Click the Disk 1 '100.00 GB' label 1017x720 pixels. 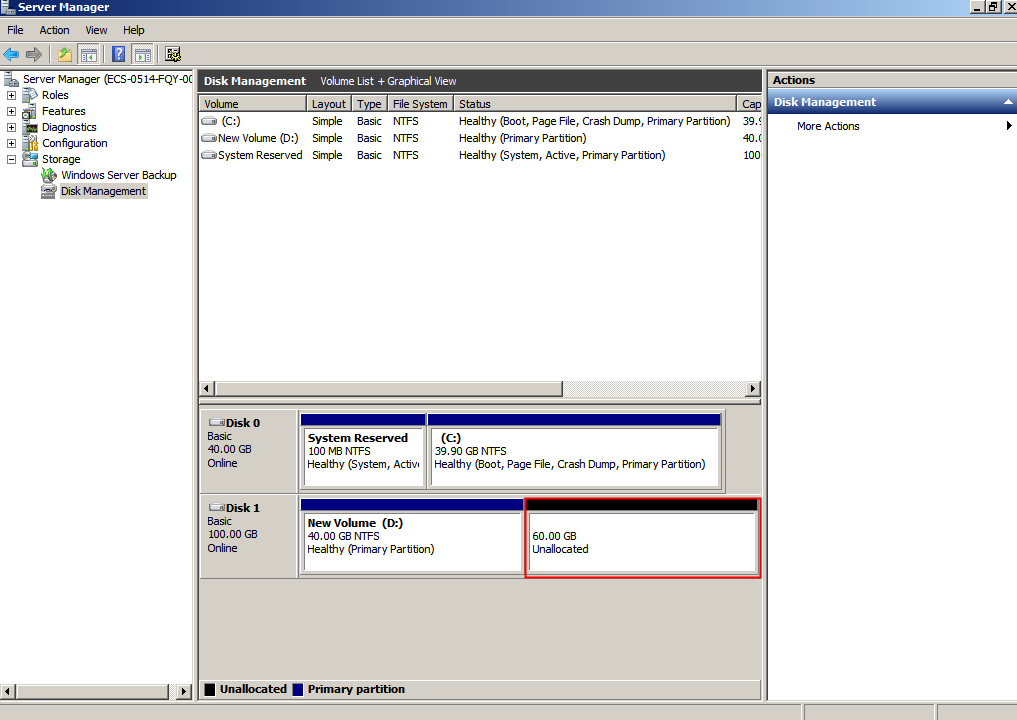[x=233, y=534]
